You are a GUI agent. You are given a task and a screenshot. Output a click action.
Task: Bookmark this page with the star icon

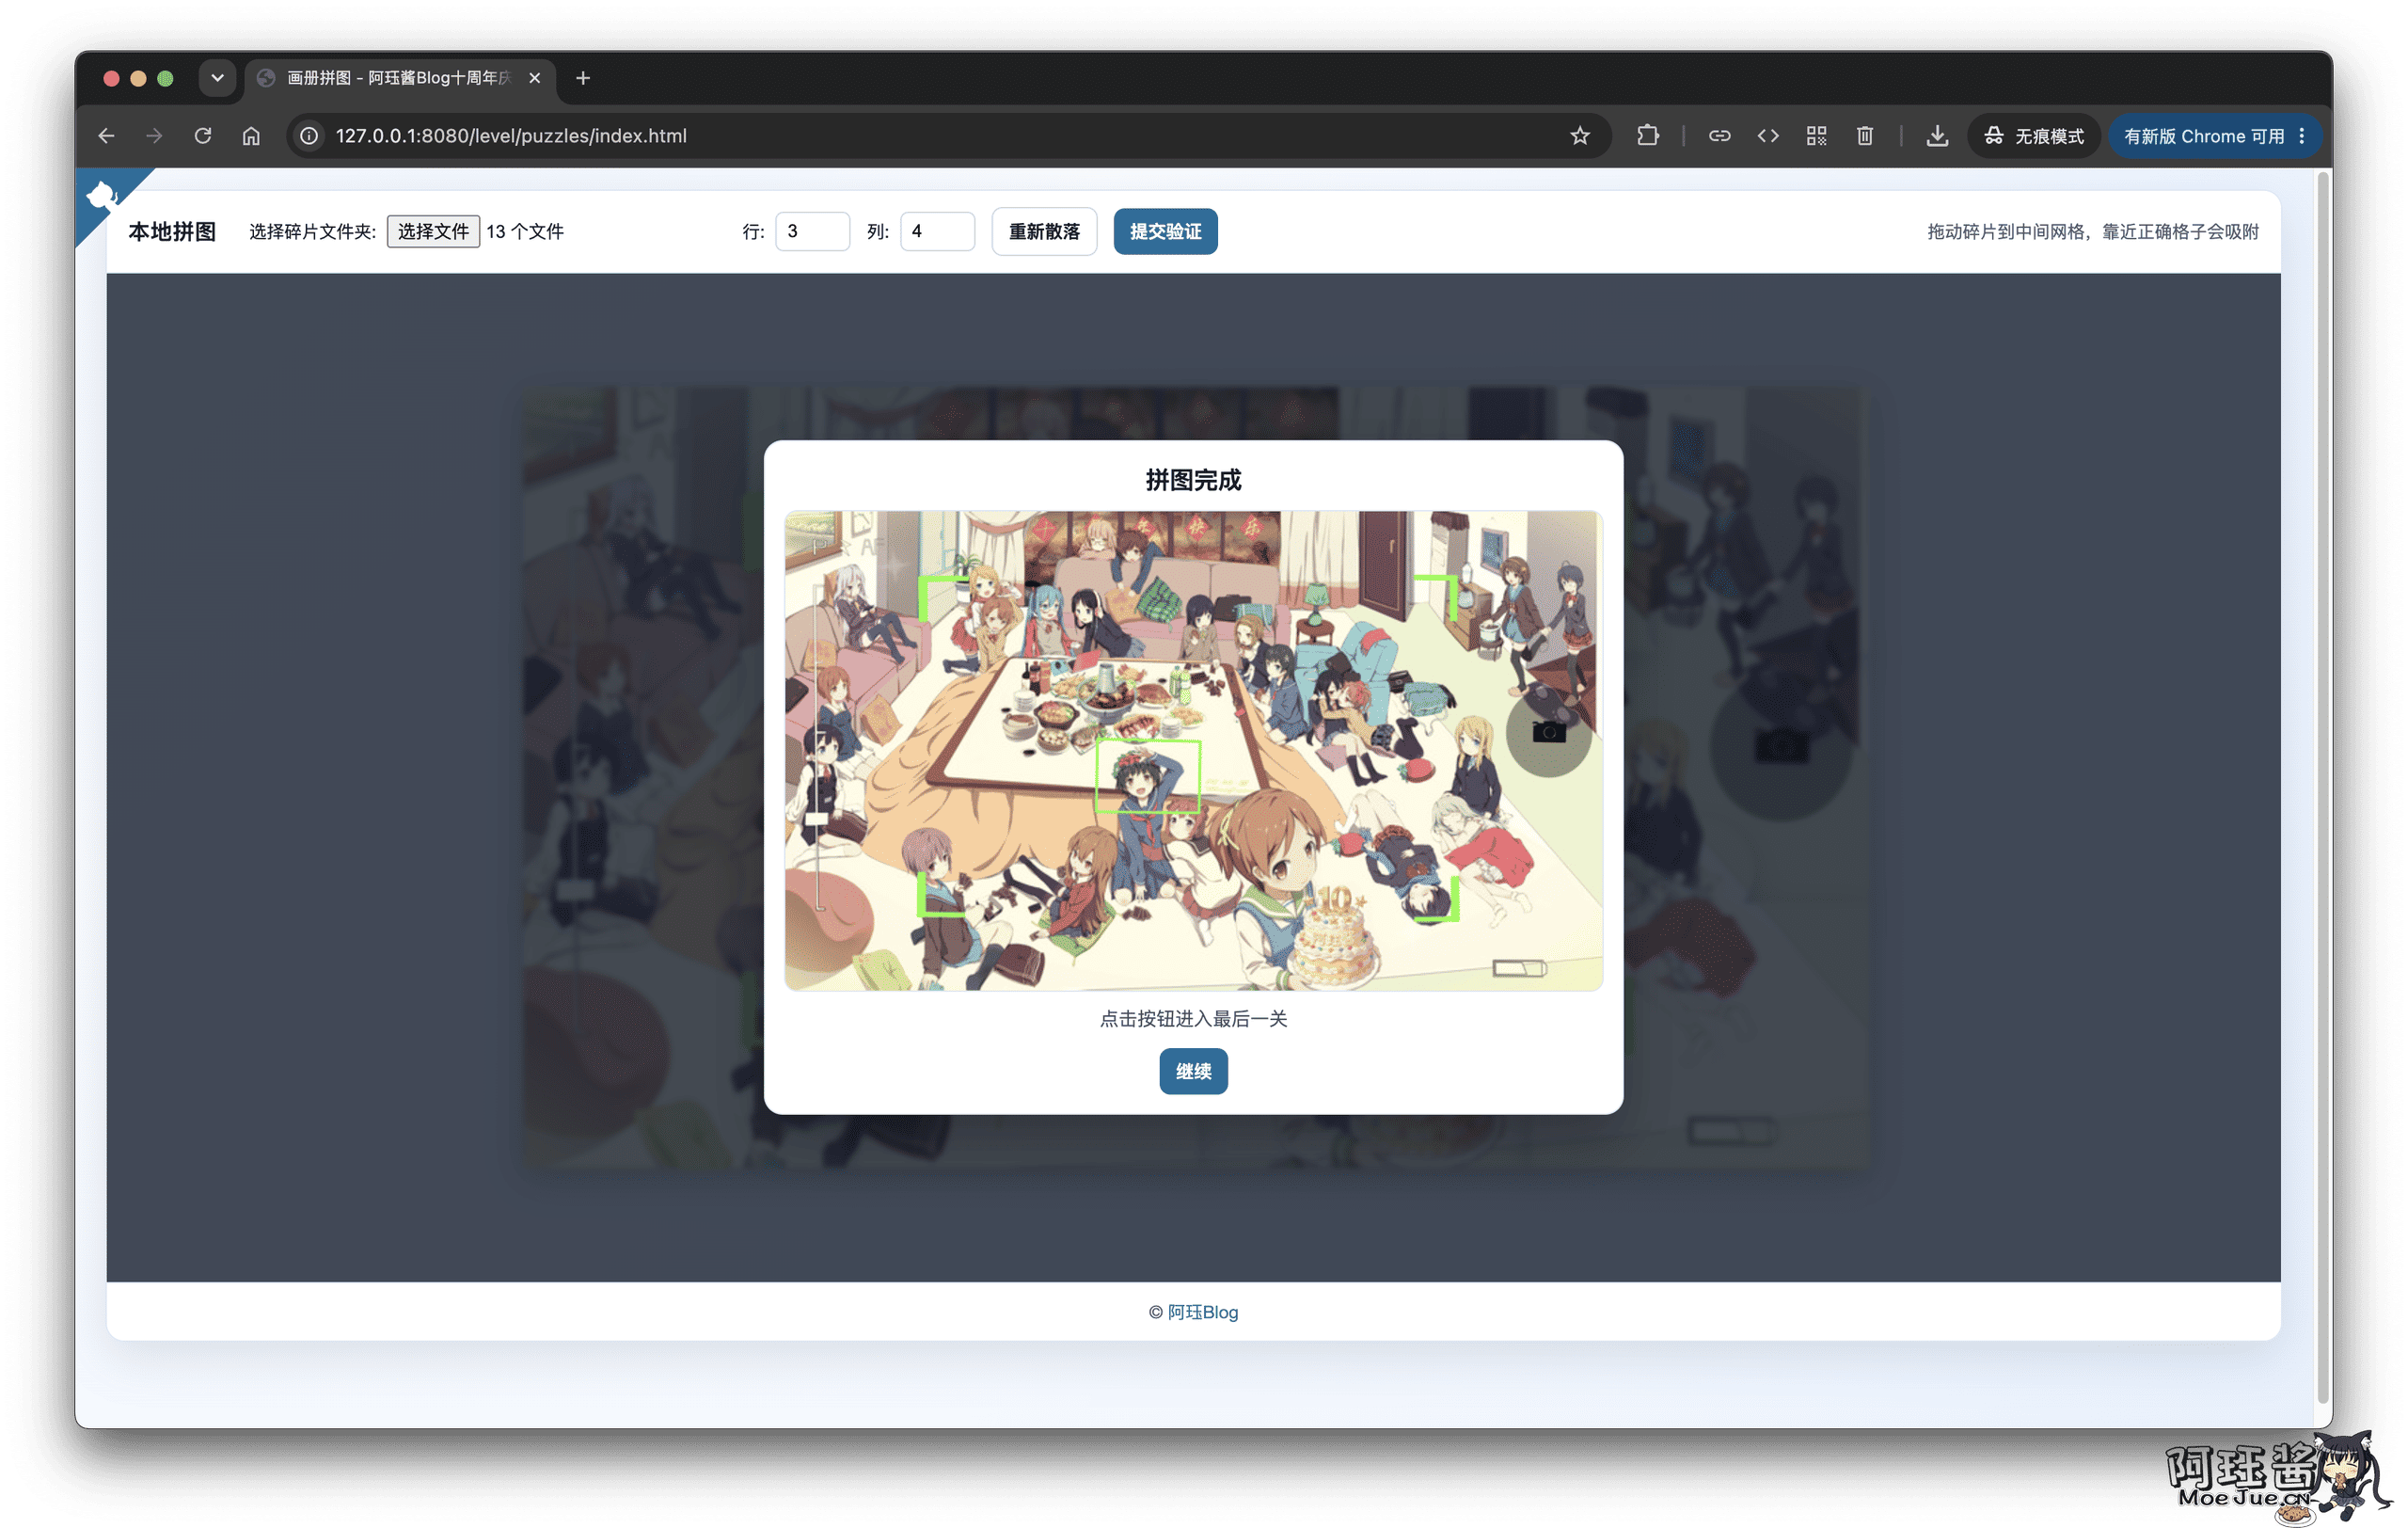pos(1579,136)
